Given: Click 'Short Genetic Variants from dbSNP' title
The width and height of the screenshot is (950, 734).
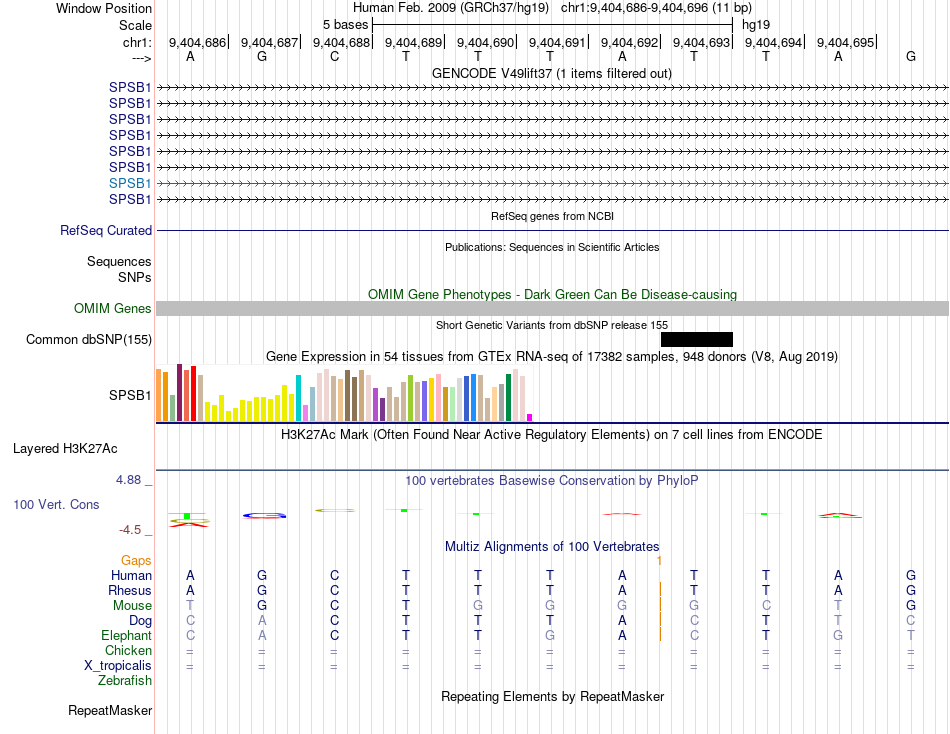Looking at the screenshot, I should (x=552, y=325).
